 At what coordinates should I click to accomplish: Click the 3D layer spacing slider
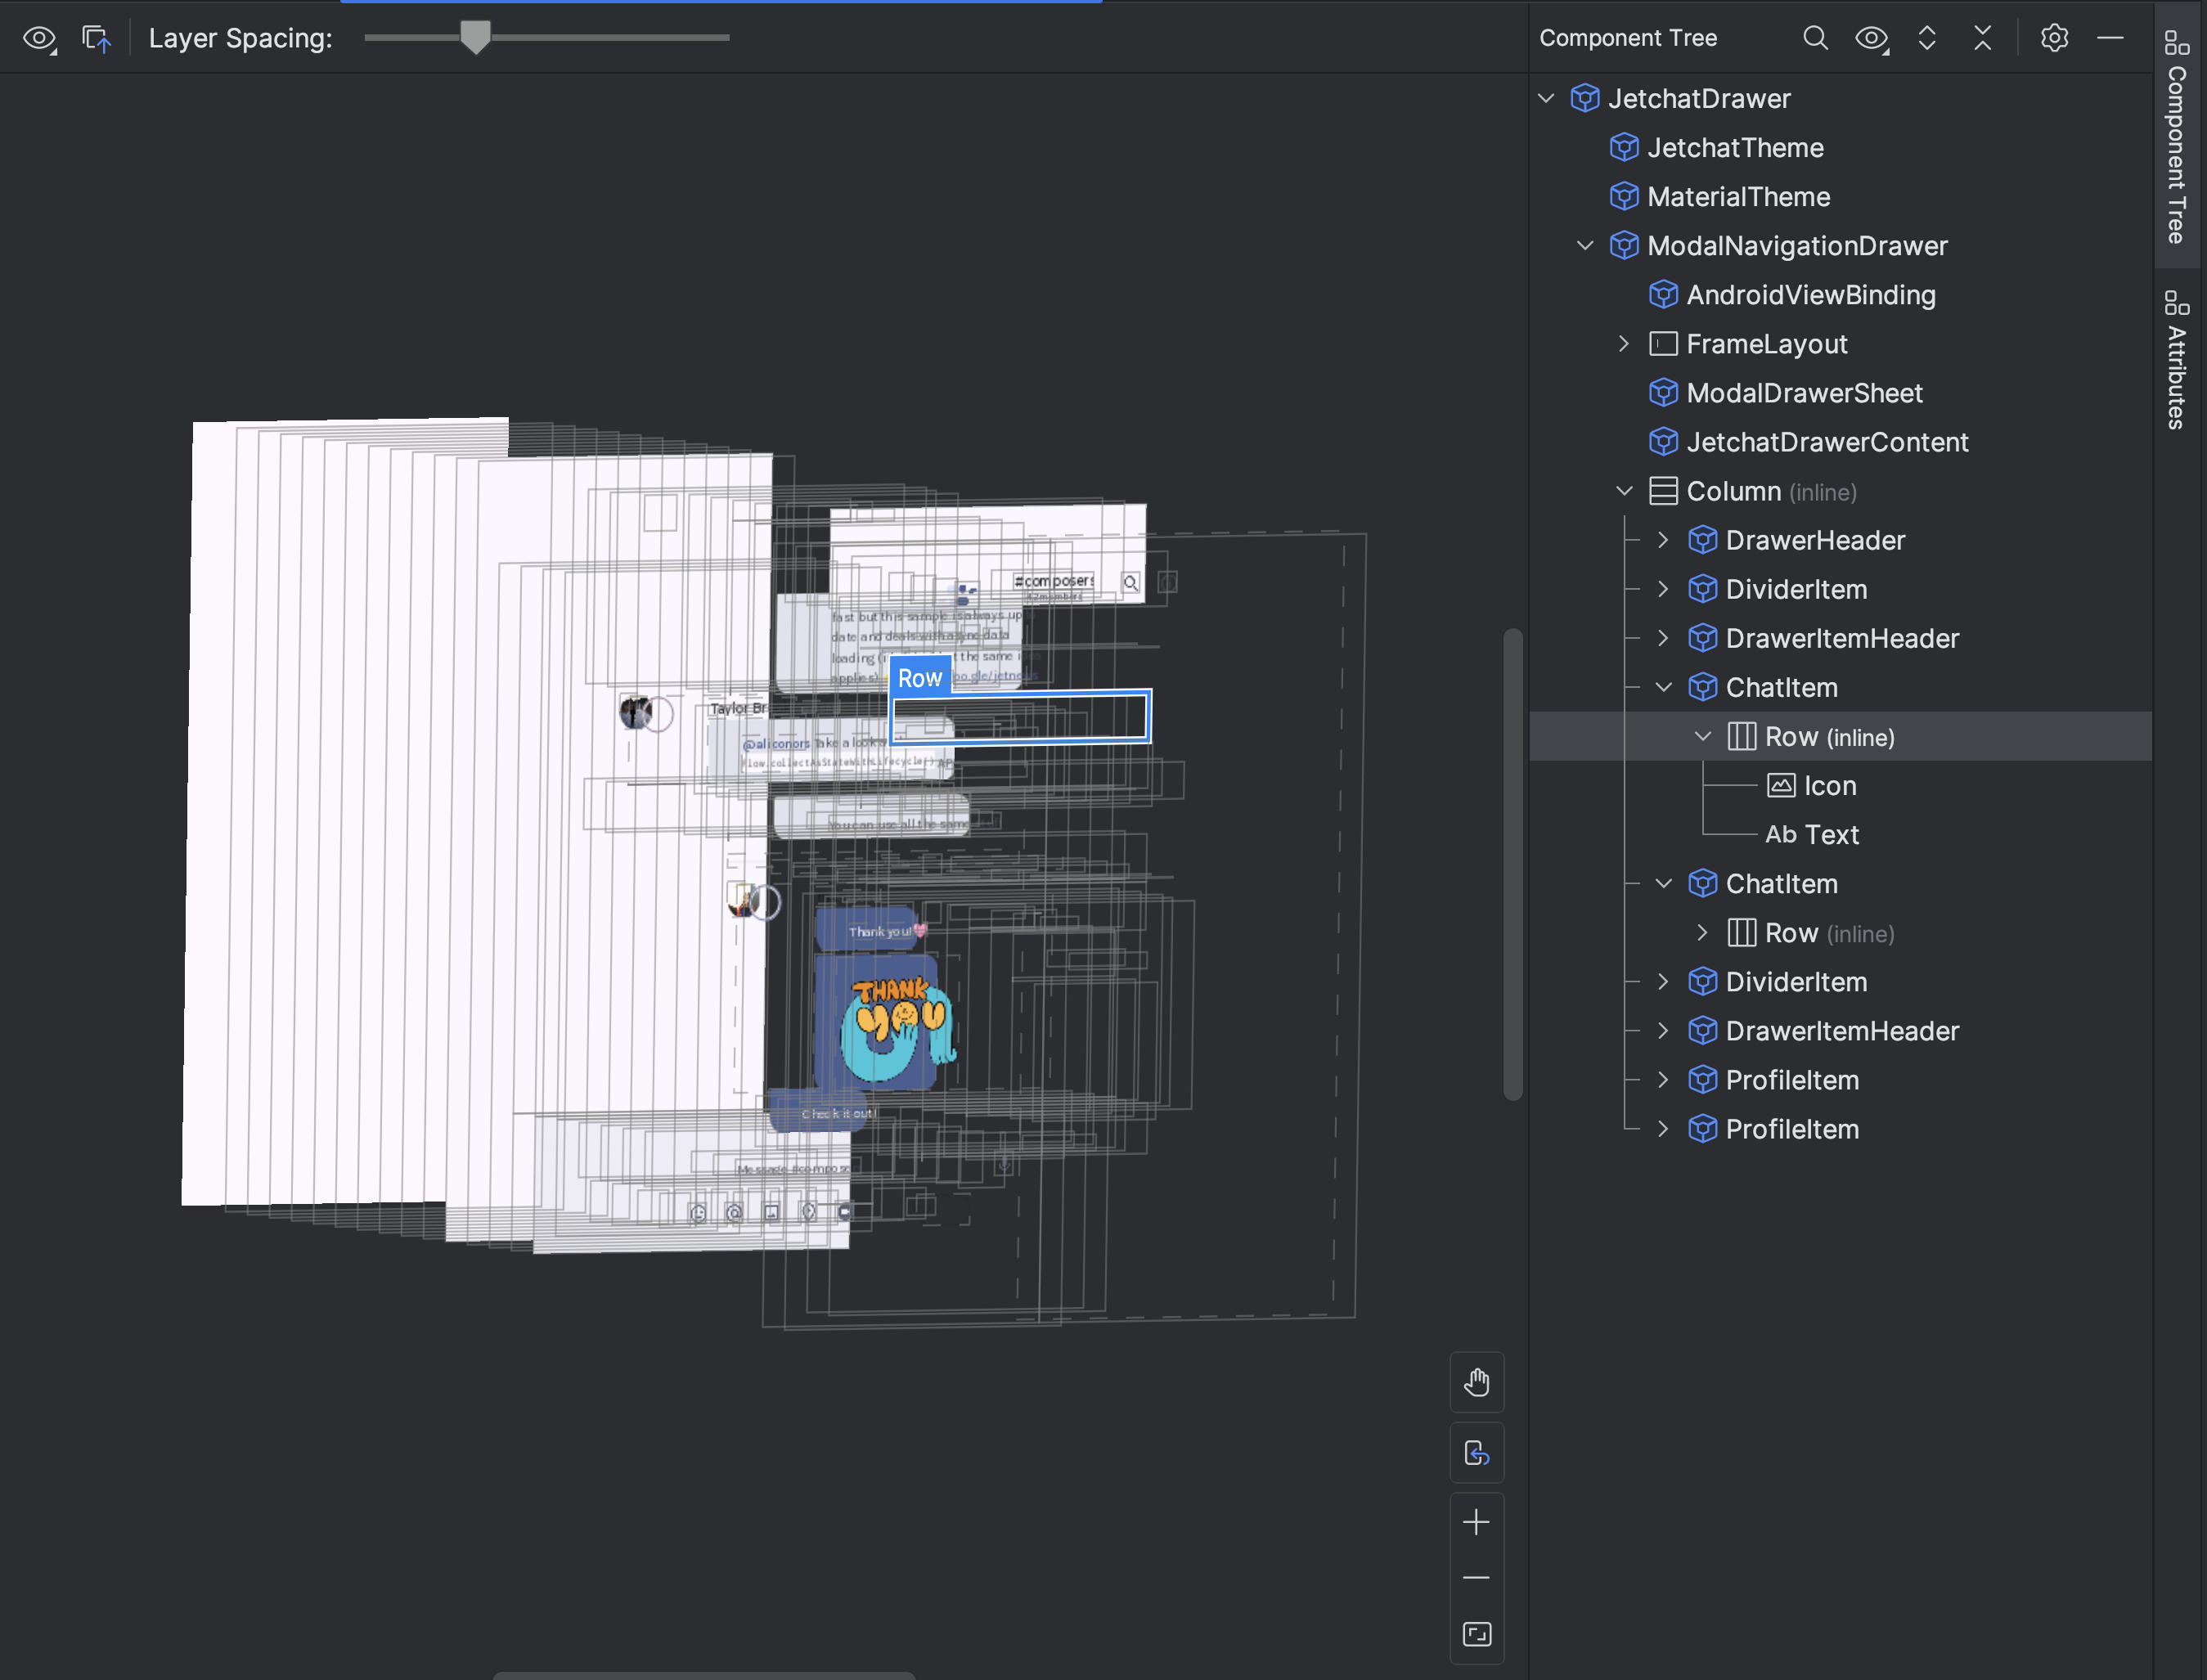474,35
